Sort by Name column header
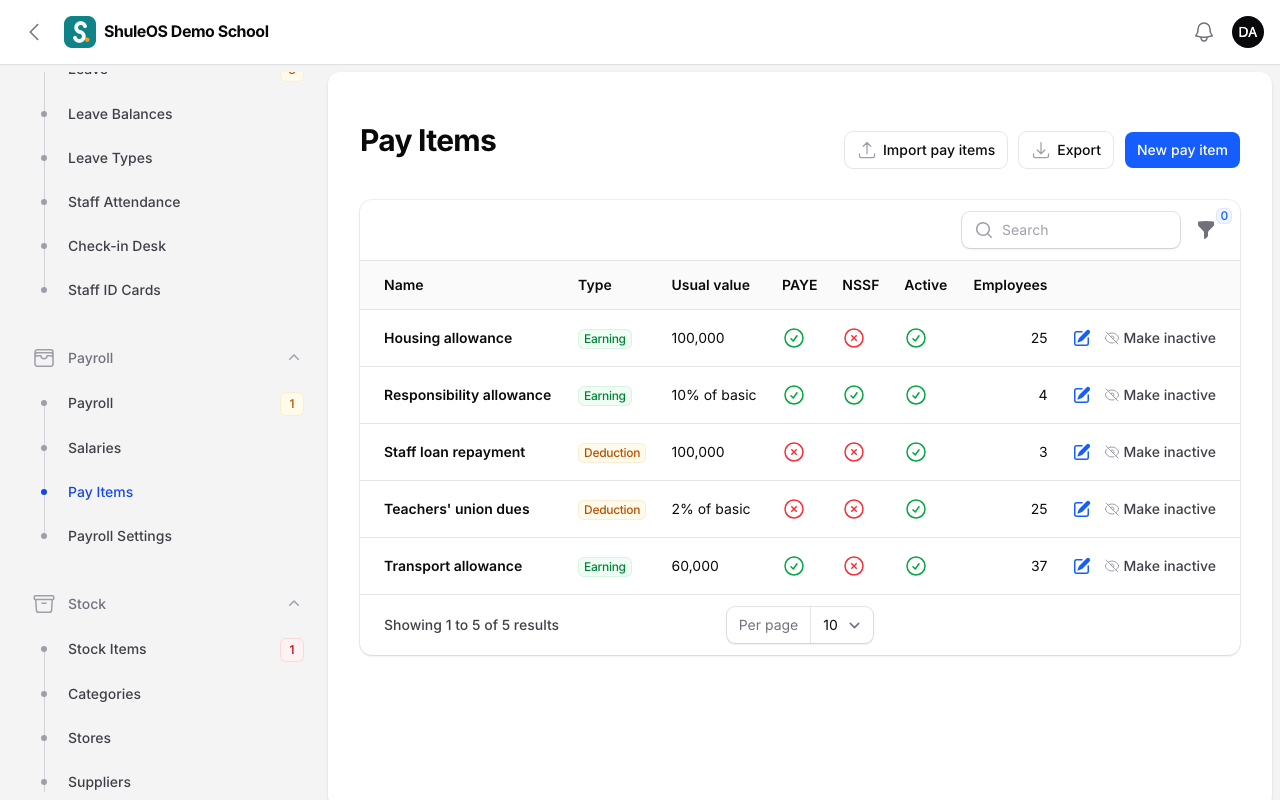The image size is (1280, 800). tap(404, 285)
